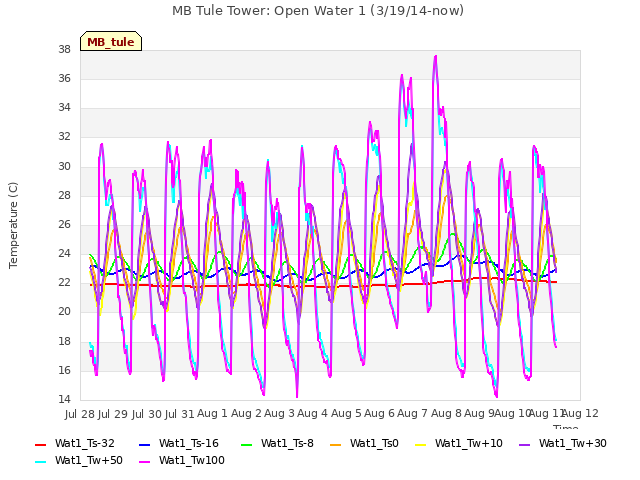Select the Wat1_Ts0 legend label
The height and width of the screenshot is (480, 640).
(x=374, y=443)
